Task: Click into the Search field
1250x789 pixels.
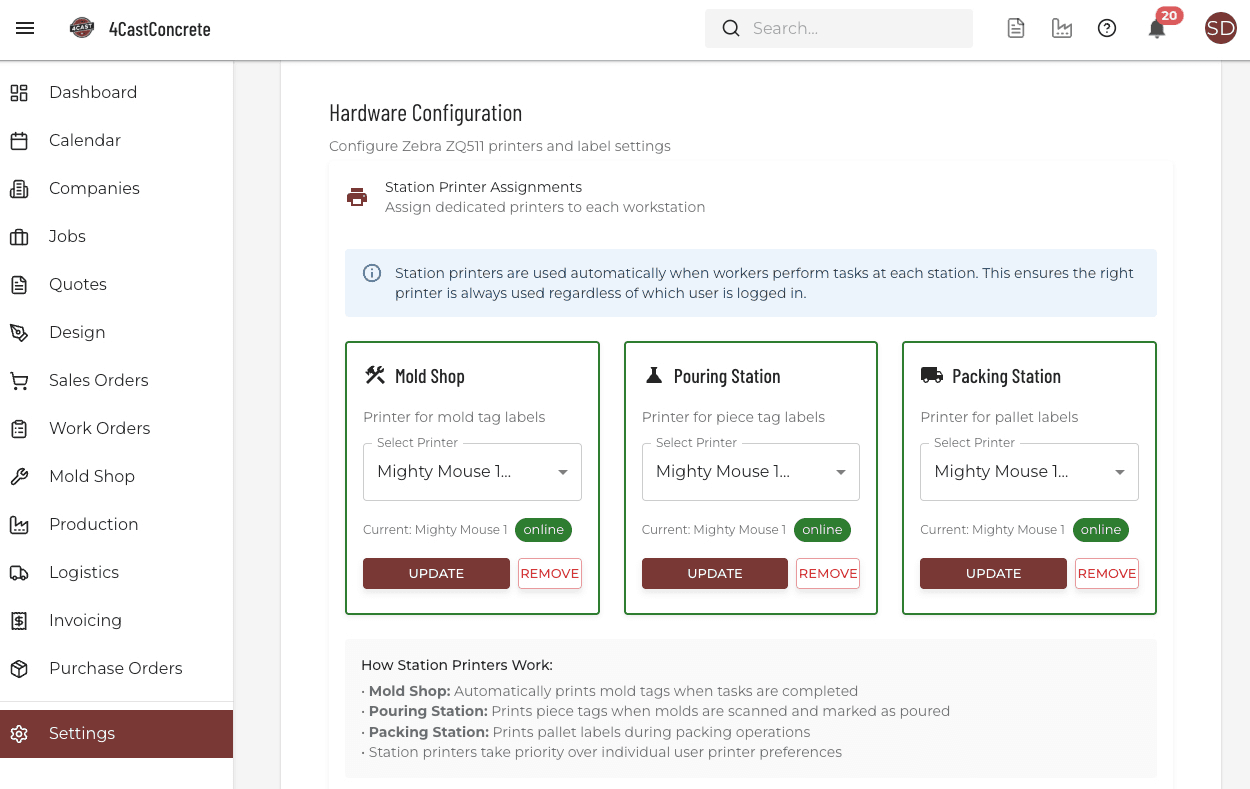Action: click(x=850, y=29)
